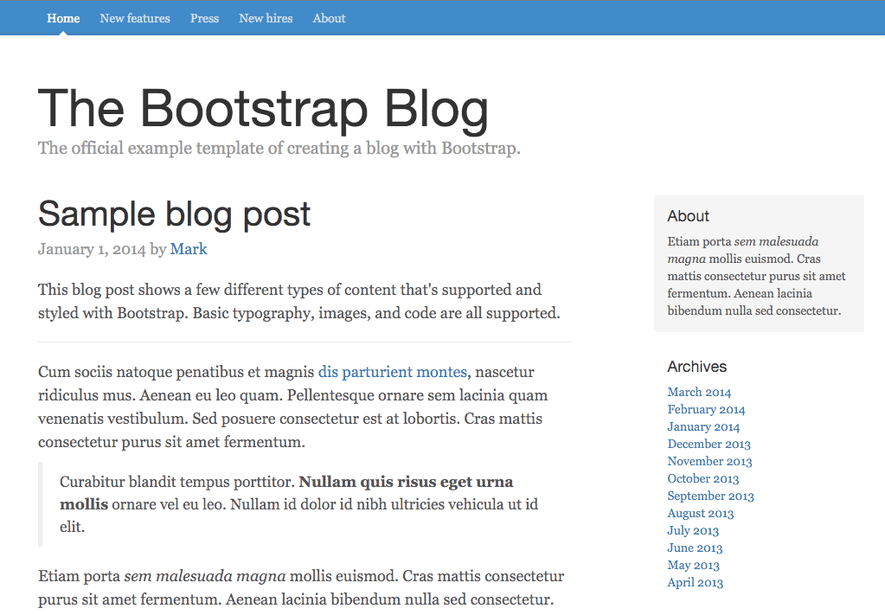Select the August 2013 archive
885x614 pixels.
(x=700, y=513)
